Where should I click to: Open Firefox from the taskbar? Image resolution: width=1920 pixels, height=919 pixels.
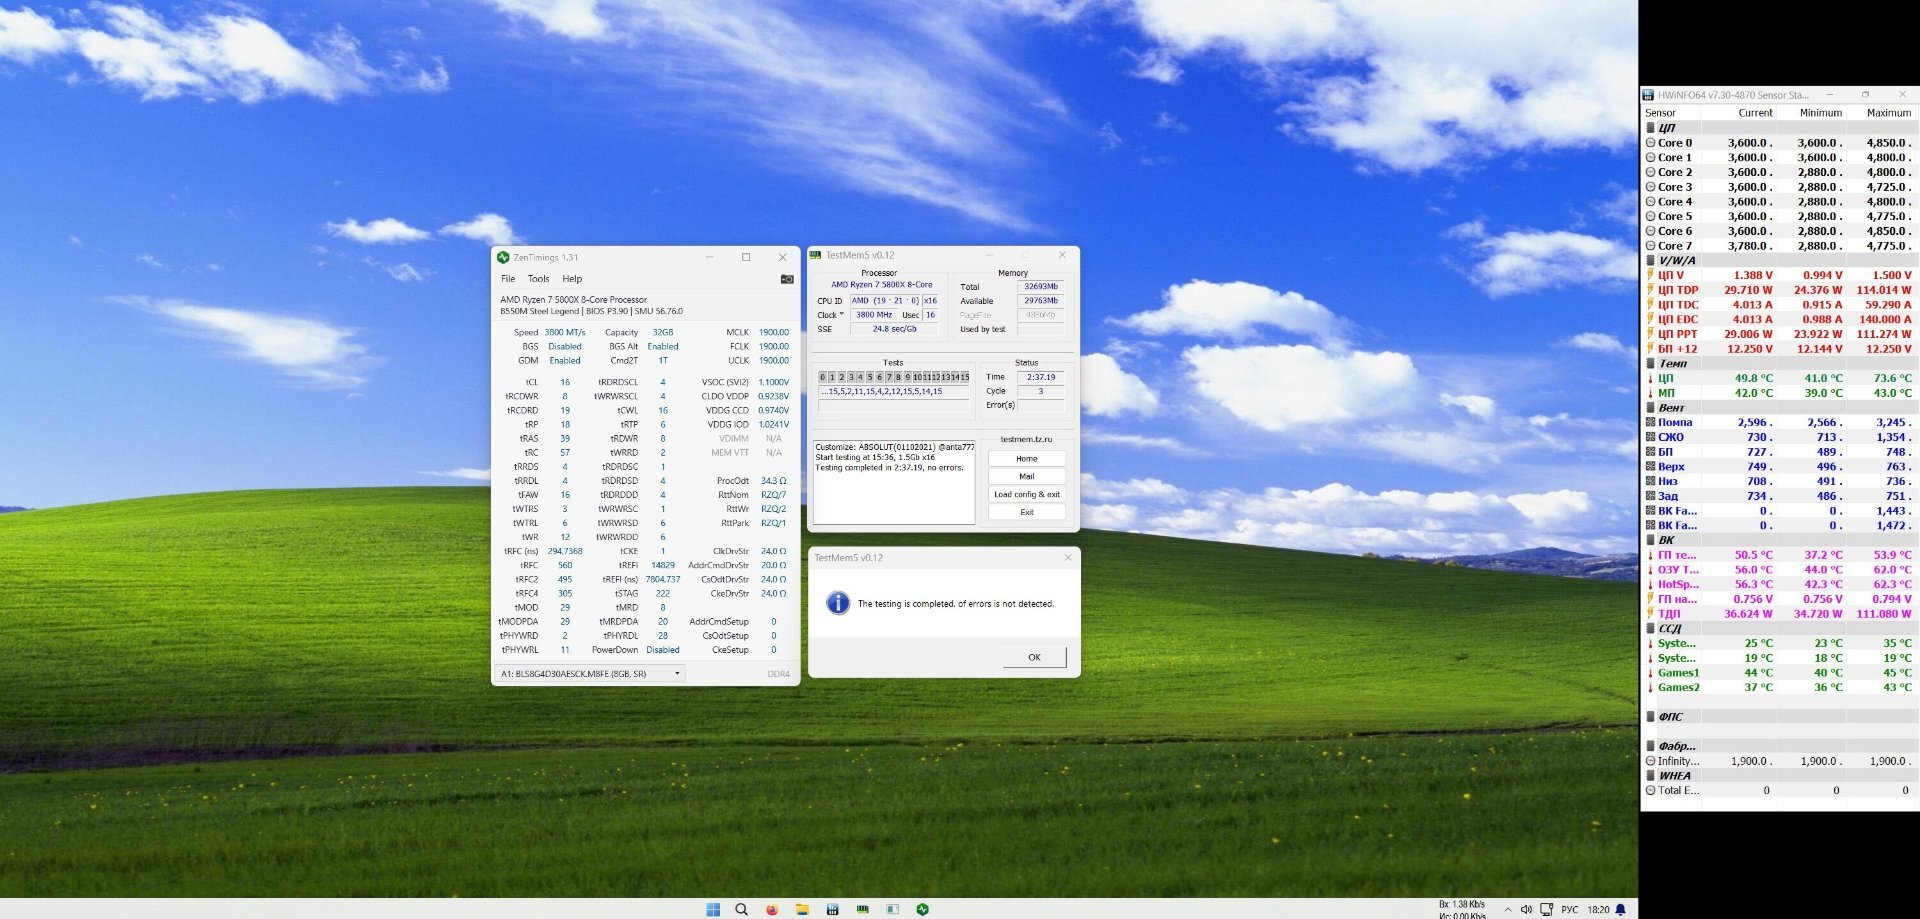pyautogui.click(x=772, y=909)
